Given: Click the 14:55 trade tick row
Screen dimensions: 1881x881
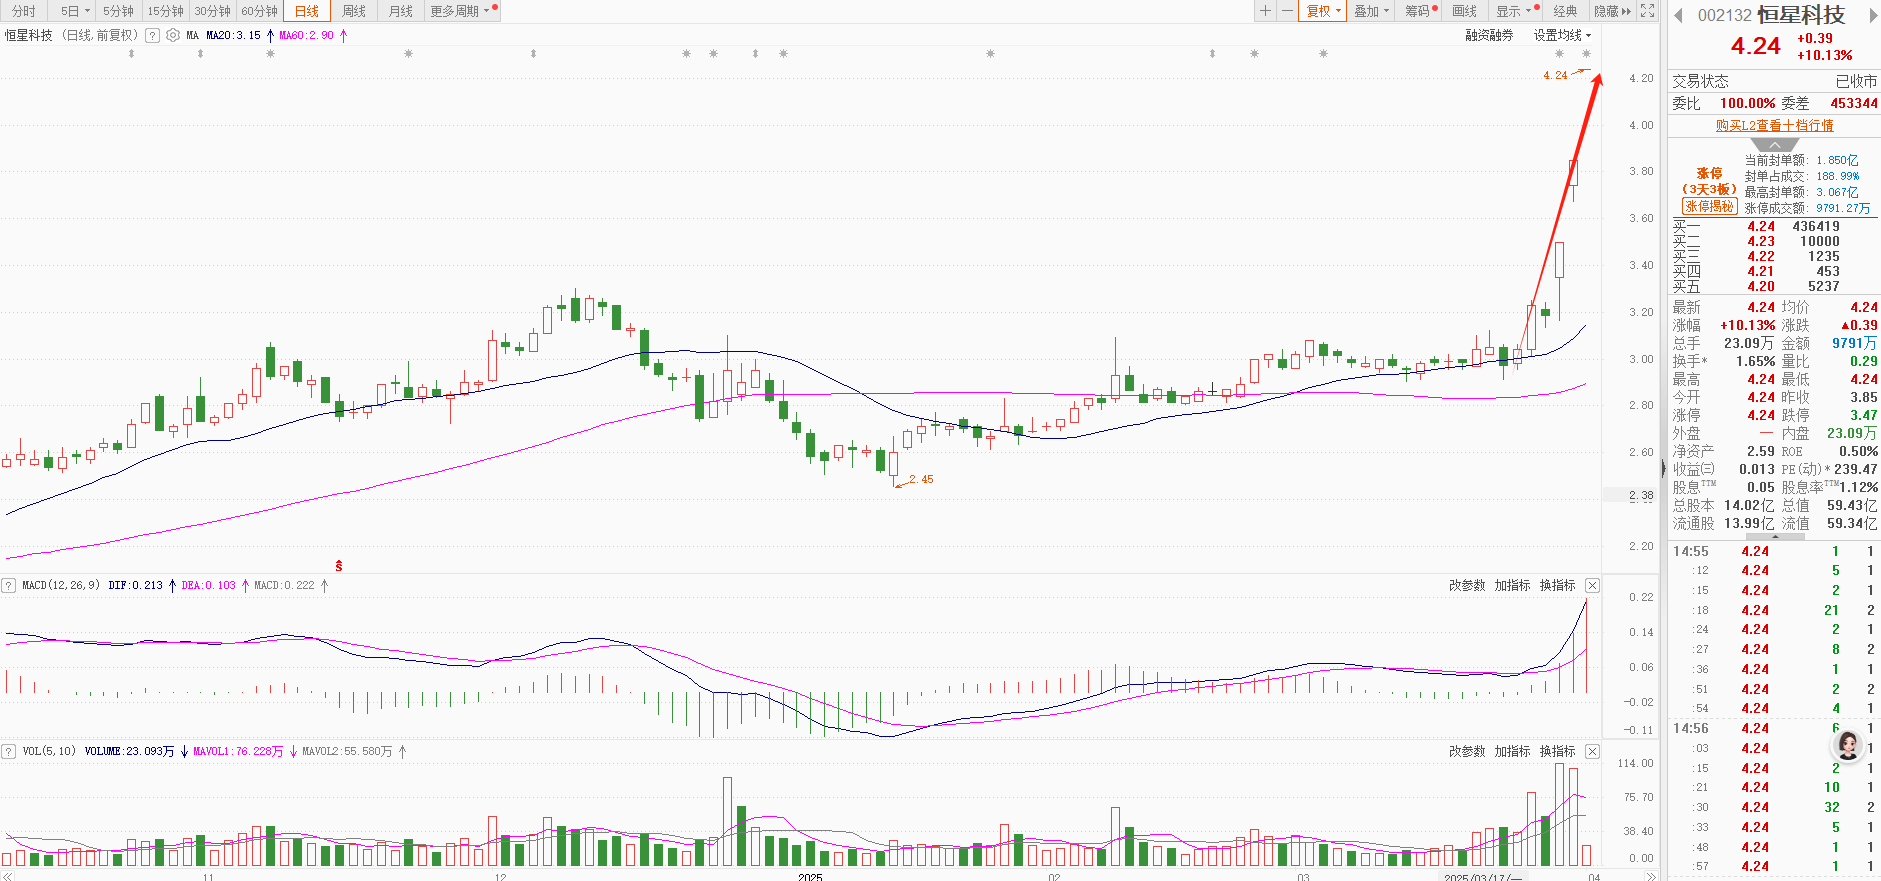Looking at the screenshot, I should 1775,551.
